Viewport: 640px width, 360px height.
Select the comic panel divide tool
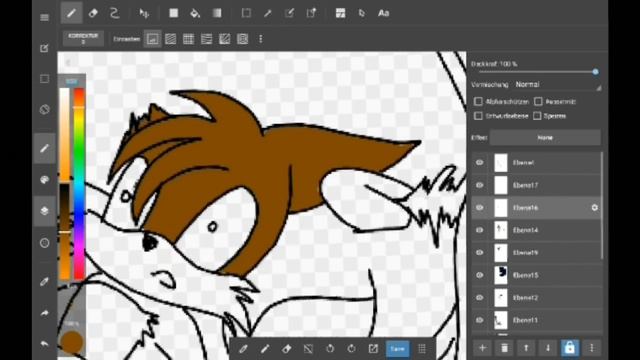[340, 13]
